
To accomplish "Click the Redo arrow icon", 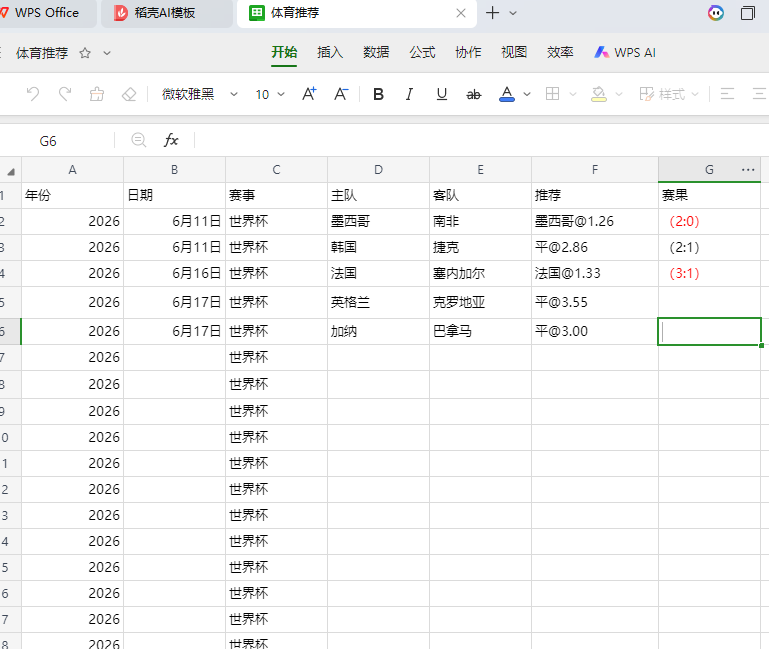I will click(65, 94).
